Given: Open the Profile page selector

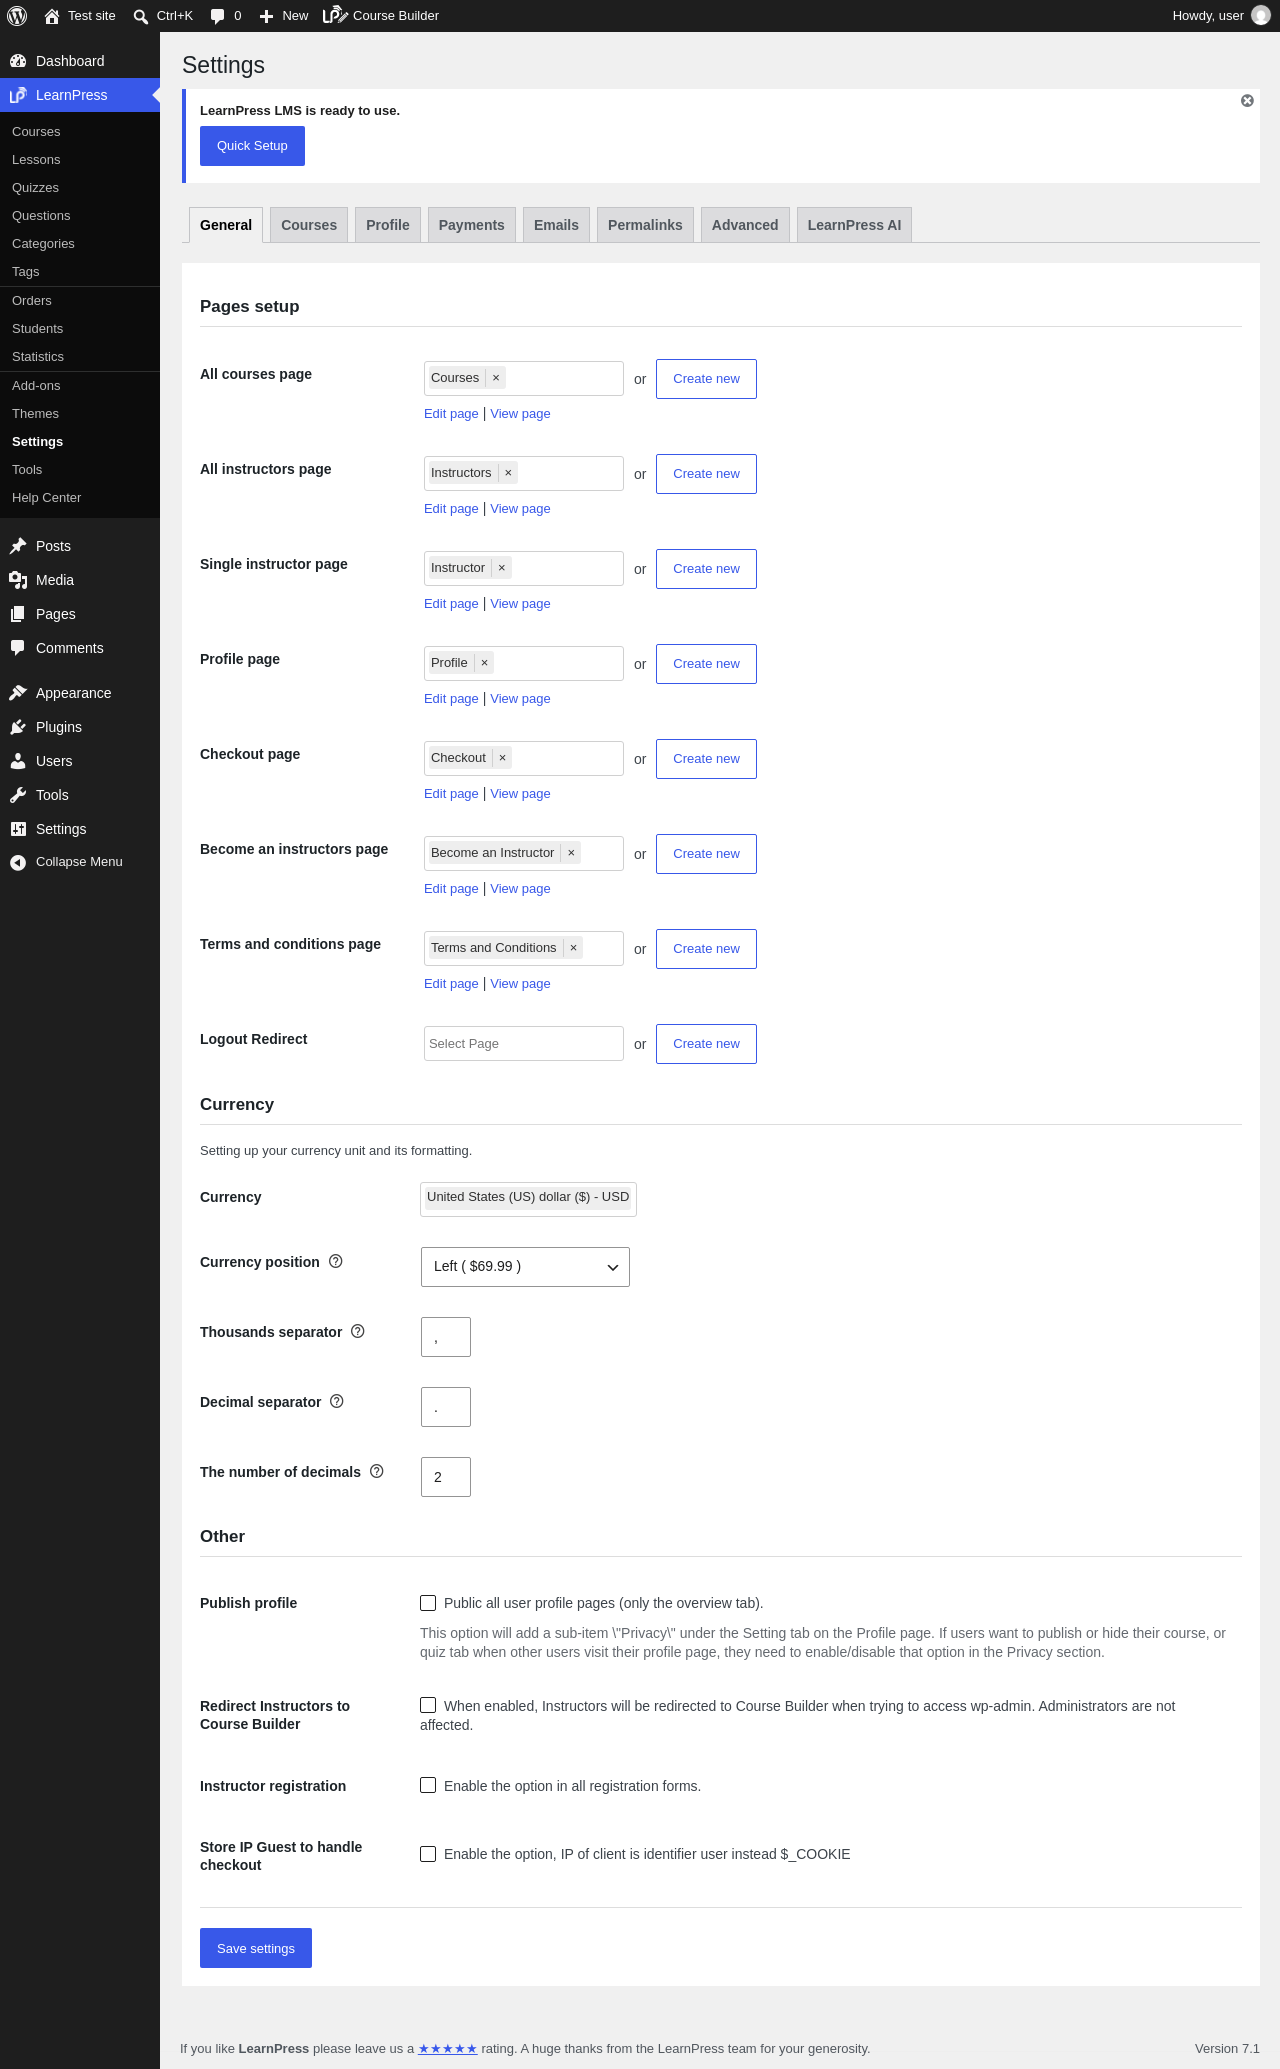Looking at the screenshot, I should tap(524, 664).
